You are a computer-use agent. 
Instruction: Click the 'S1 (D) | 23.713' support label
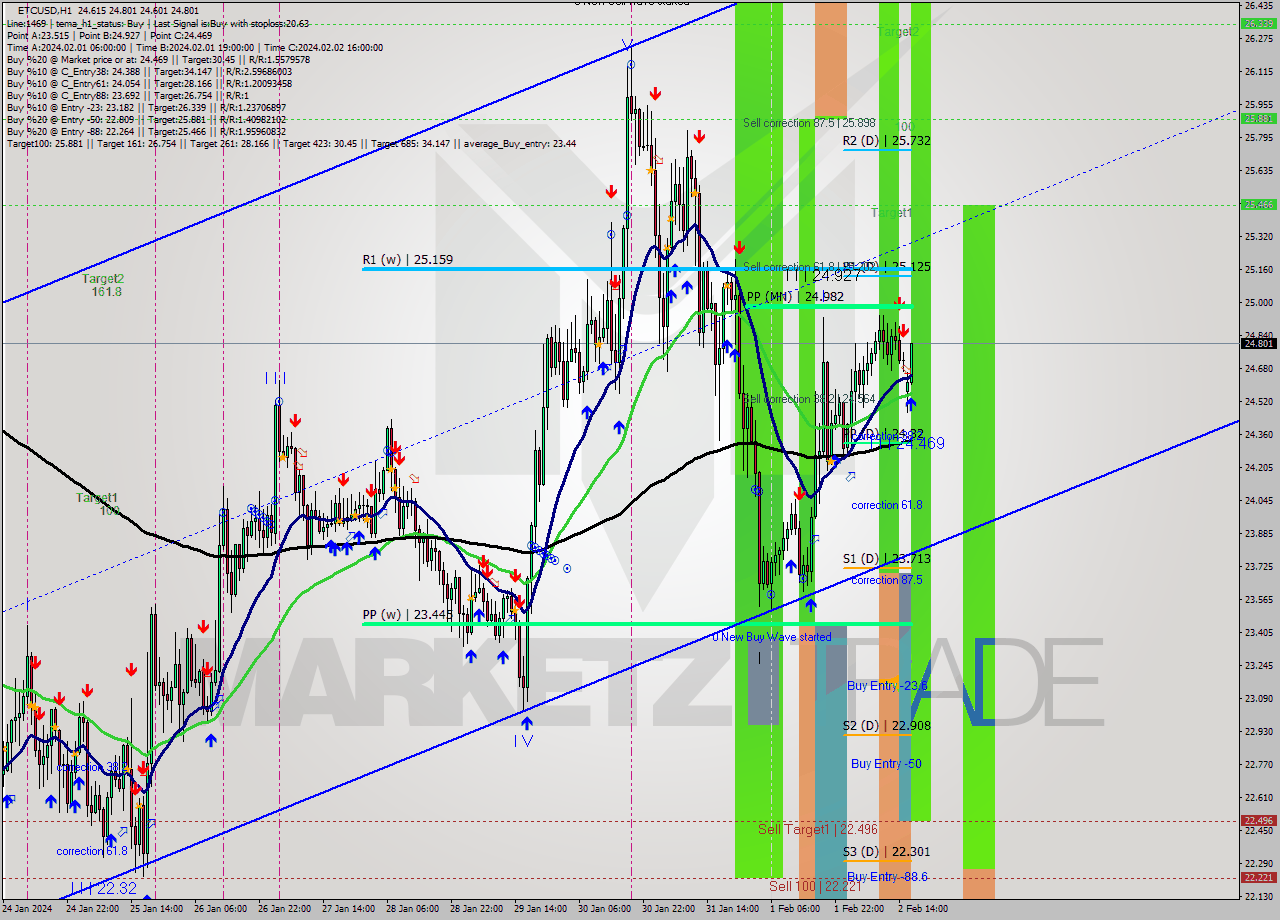[x=887, y=559]
